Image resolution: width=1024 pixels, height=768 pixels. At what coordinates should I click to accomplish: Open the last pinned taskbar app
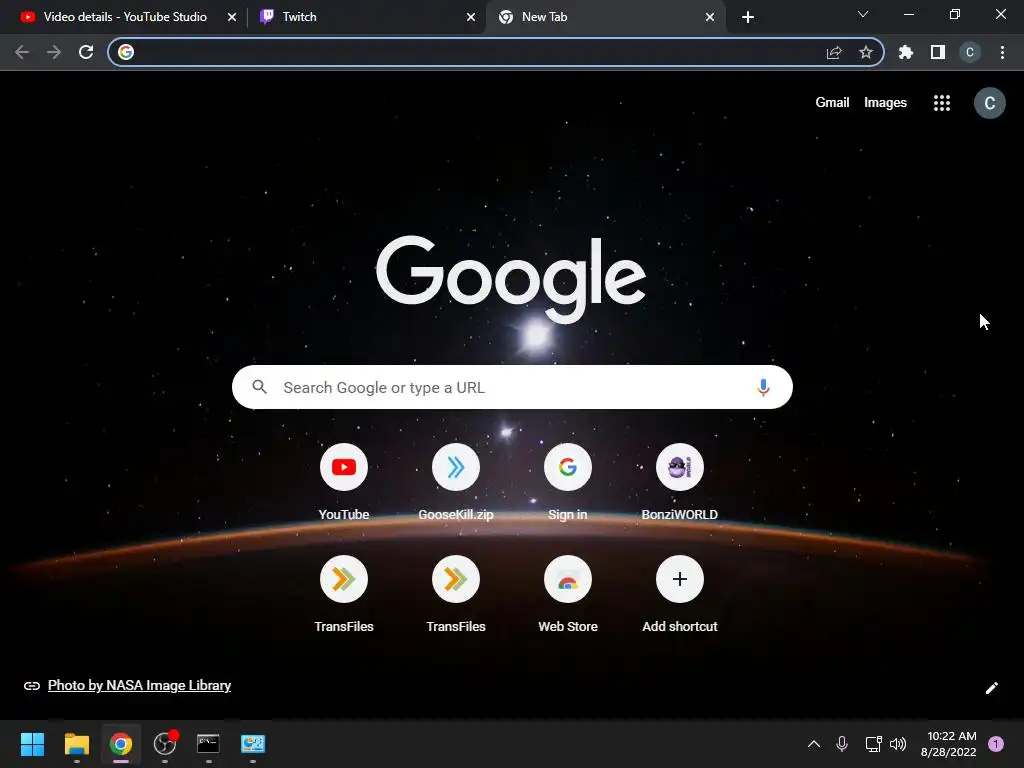point(253,744)
